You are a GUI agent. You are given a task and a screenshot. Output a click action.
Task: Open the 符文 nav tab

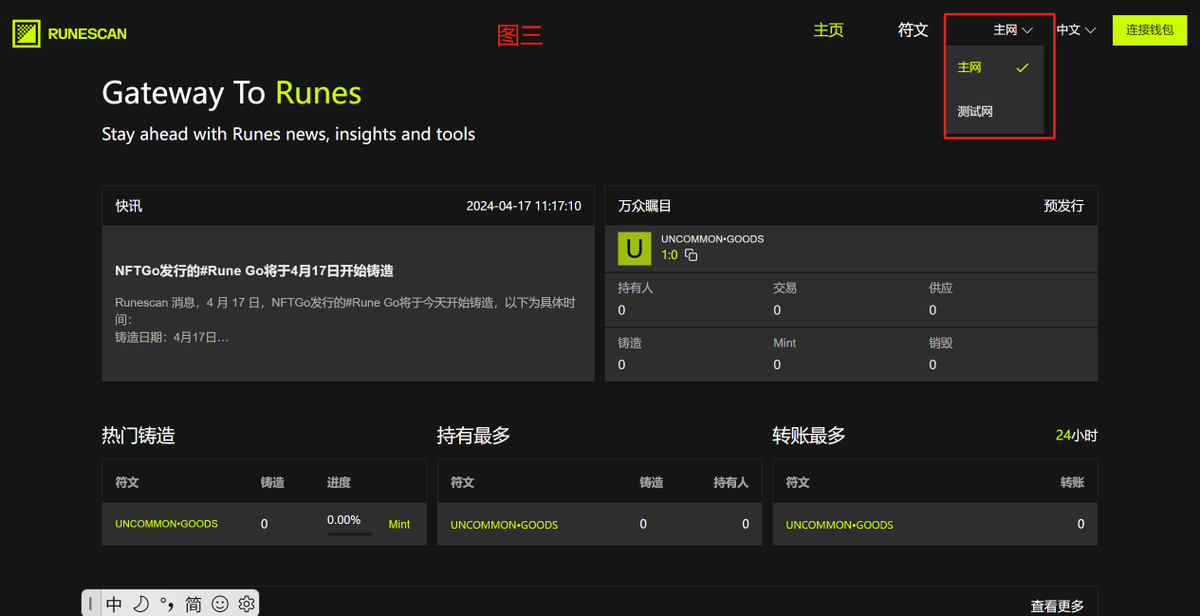pyautogui.click(x=913, y=30)
